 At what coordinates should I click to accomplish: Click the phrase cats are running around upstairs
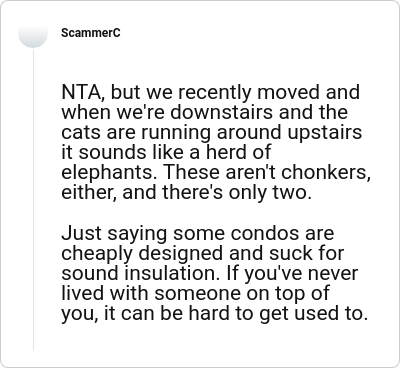(212, 132)
